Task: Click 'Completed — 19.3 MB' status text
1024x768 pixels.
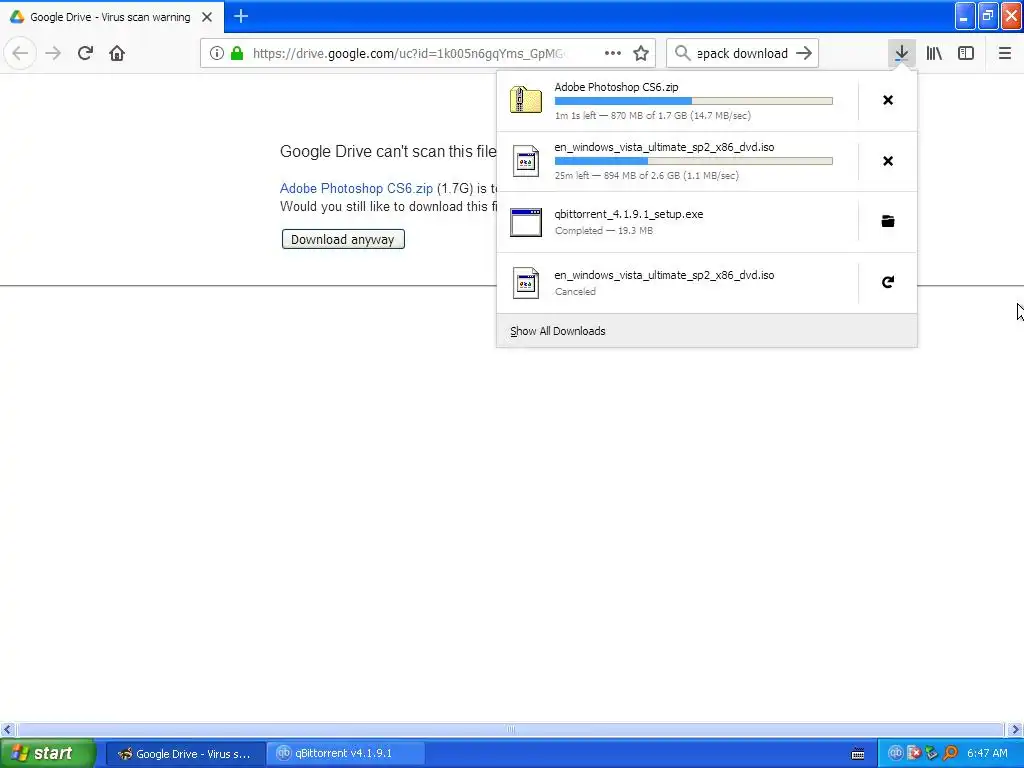Action: coord(604,231)
